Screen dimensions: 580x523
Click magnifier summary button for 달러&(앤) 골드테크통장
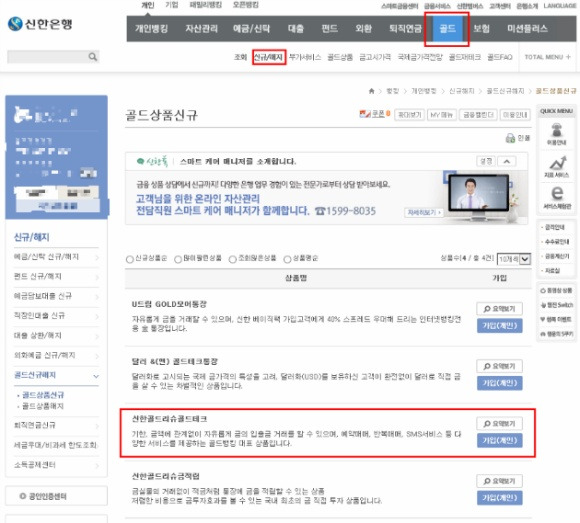tap(500, 366)
